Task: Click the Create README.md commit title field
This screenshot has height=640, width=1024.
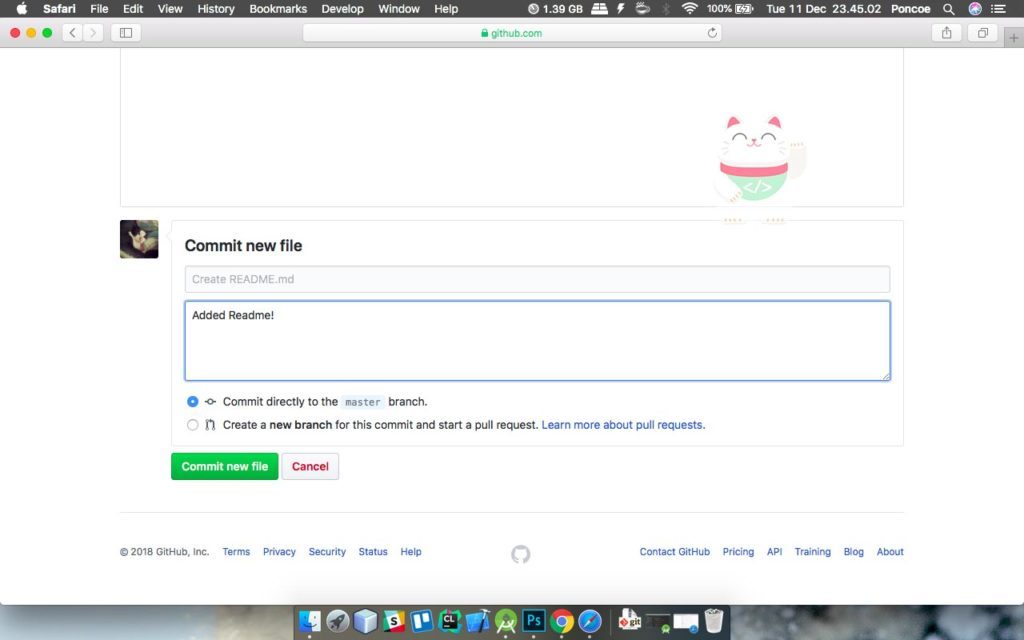Action: pos(537,279)
